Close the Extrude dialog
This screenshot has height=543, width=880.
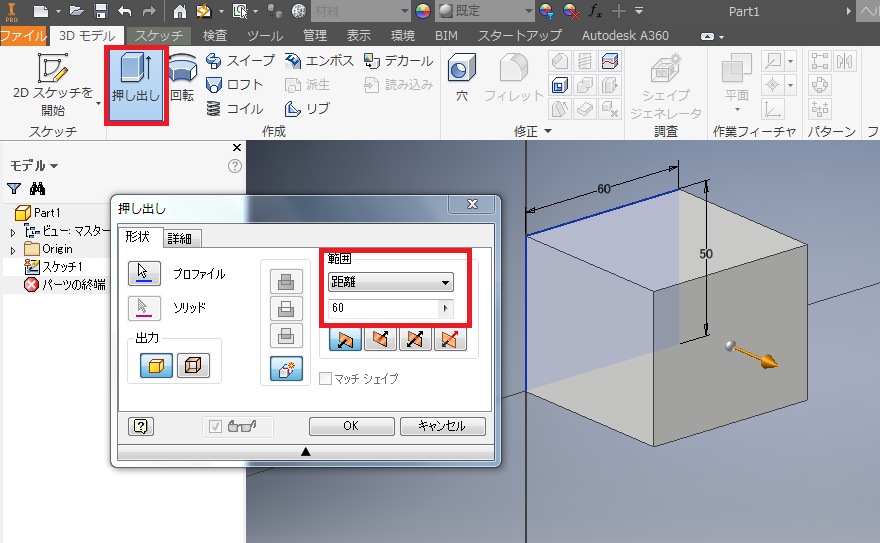473,204
